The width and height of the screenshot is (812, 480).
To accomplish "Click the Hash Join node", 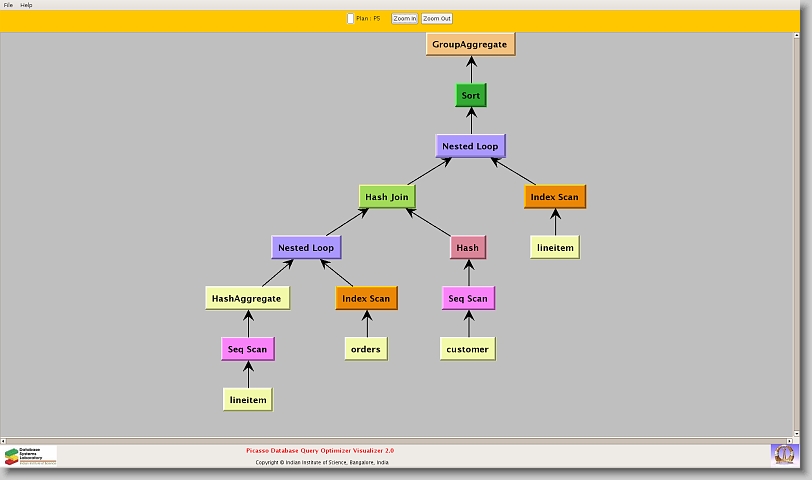I will [x=389, y=197].
